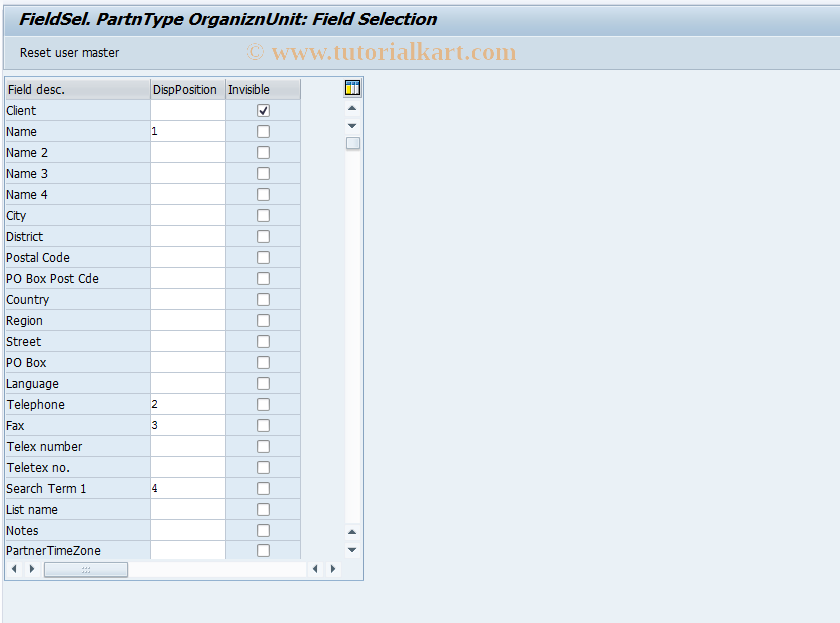Click DispPosition field for the Language row
Viewport: 840px width, 623px height.
[188, 384]
